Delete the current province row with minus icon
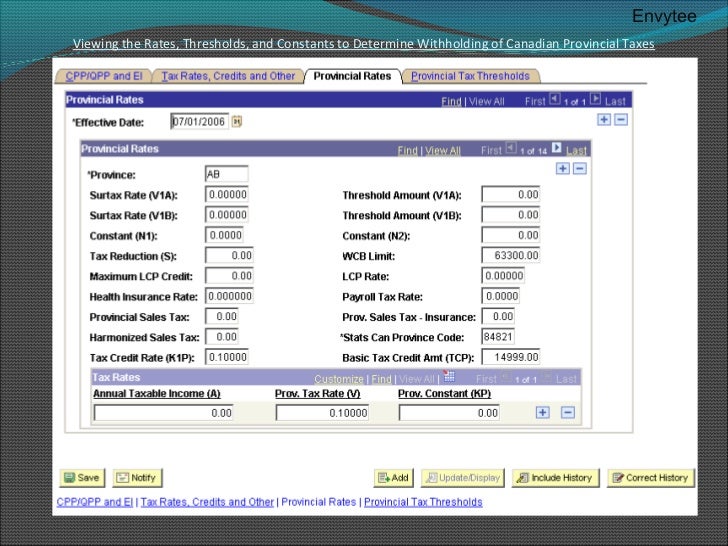The height and width of the screenshot is (546, 728). pyautogui.click(x=579, y=169)
